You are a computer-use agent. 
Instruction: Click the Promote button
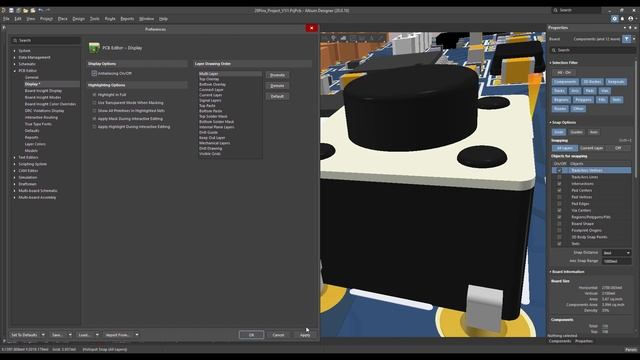[278, 75]
